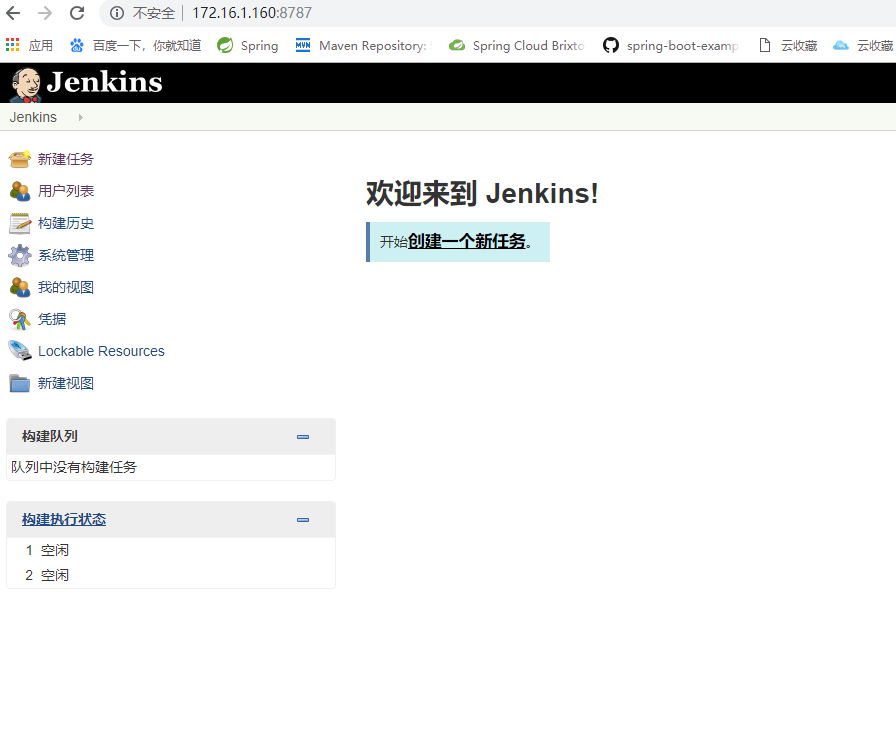Image resolution: width=896 pixels, height=732 pixels.
Task: Click the people icon beside 用户列表
Action: [19, 191]
